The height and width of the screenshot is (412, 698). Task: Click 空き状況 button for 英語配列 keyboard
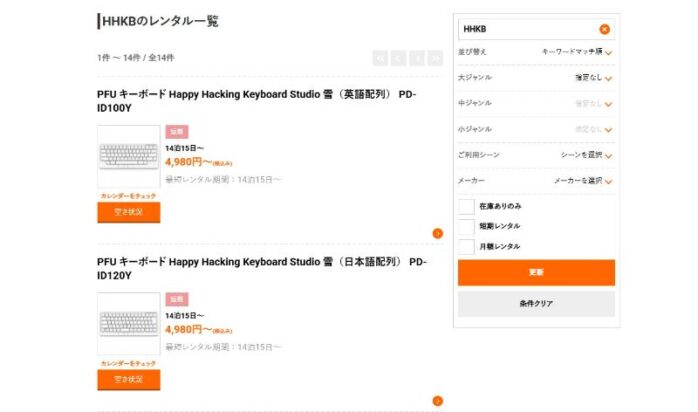(x=129, y=212)
